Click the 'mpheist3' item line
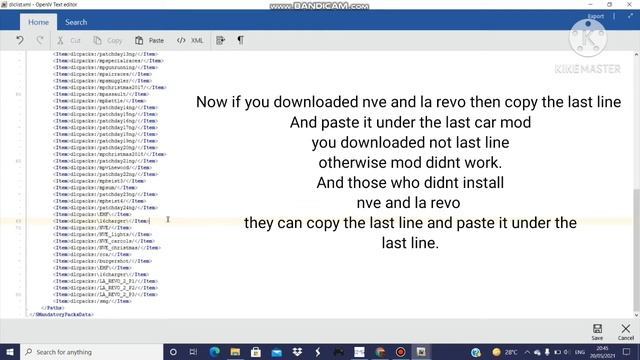Viewport: 640px width, 360px height. (x=99, y=181)
